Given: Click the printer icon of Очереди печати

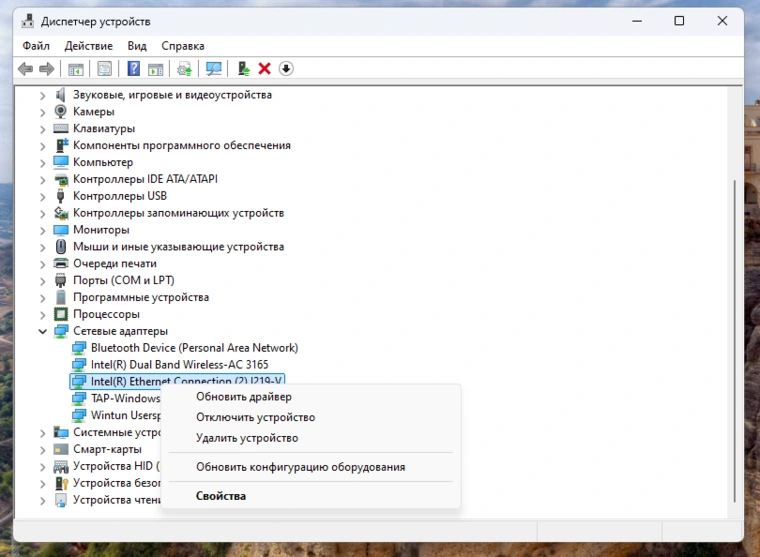Looking at the screenshot, I should click(x=61, y=264).
